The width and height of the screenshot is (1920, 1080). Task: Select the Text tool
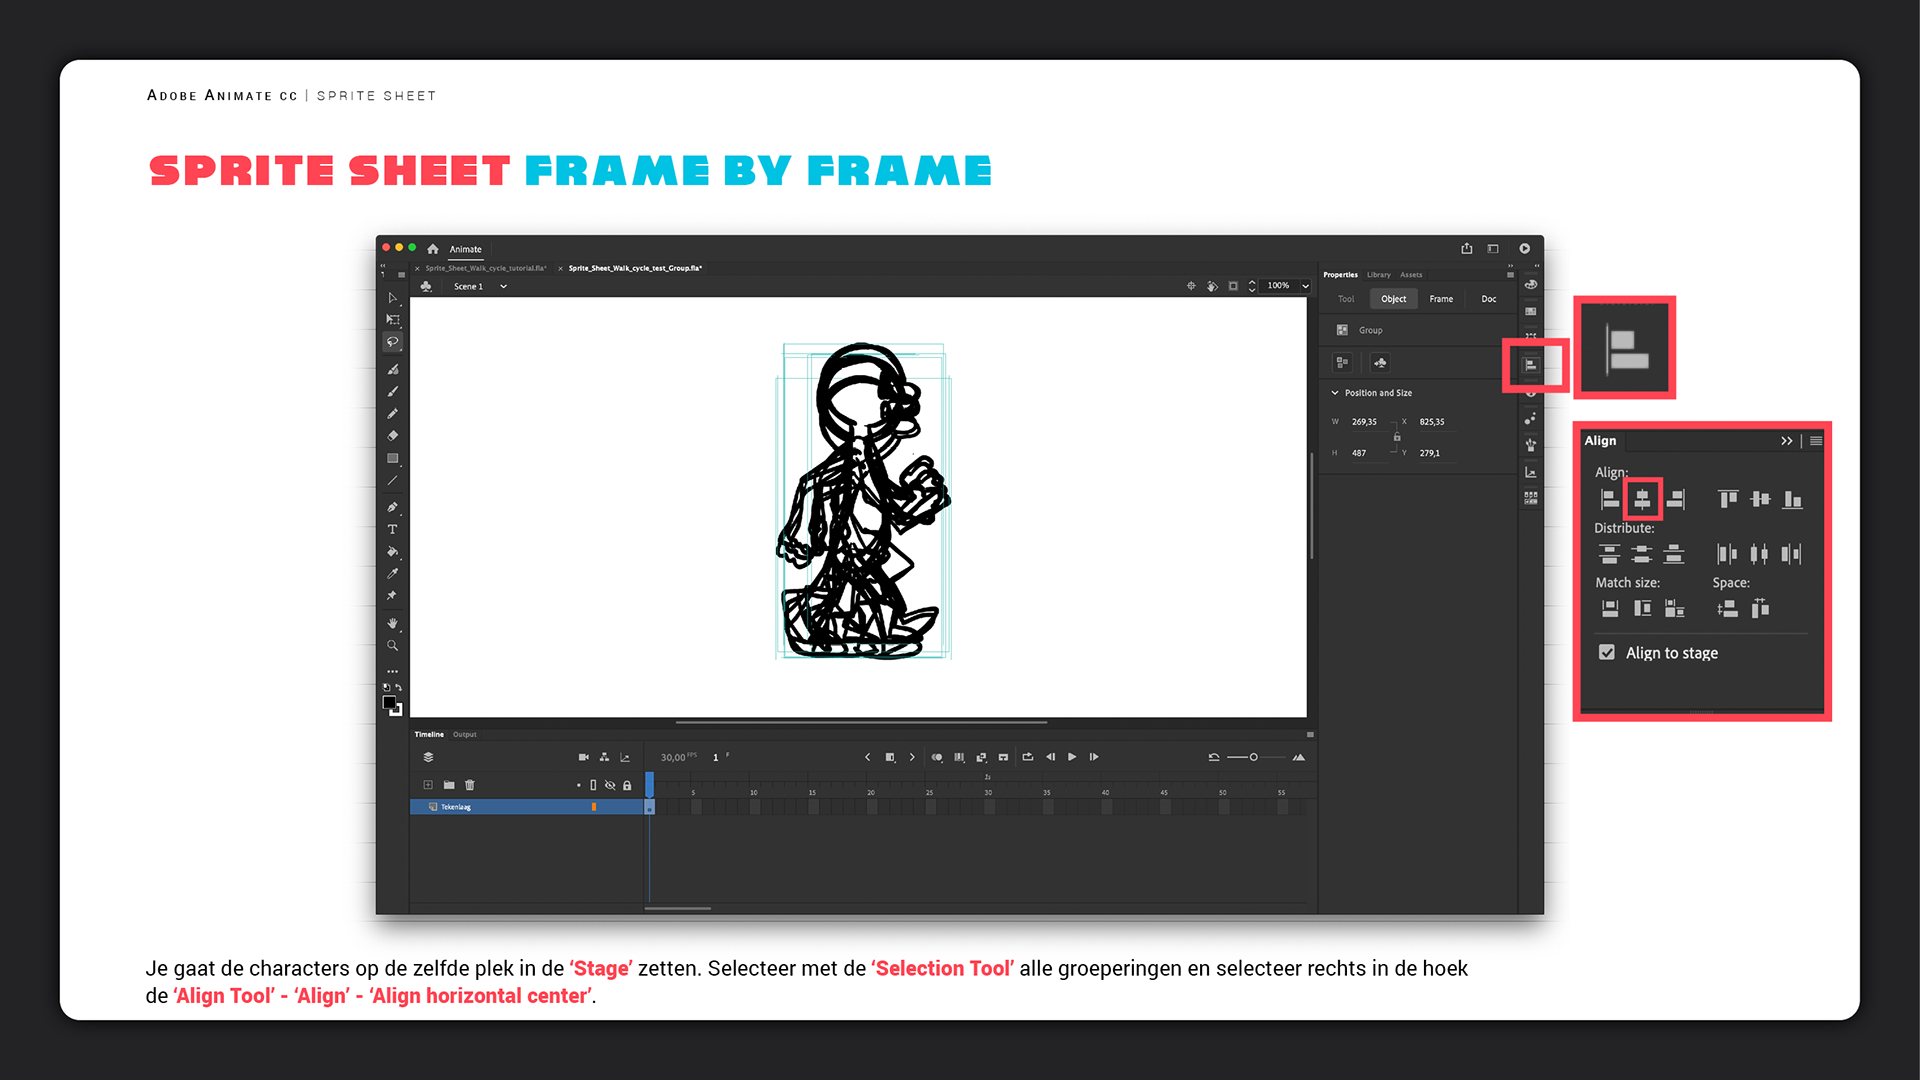click(x=392, y=529)
